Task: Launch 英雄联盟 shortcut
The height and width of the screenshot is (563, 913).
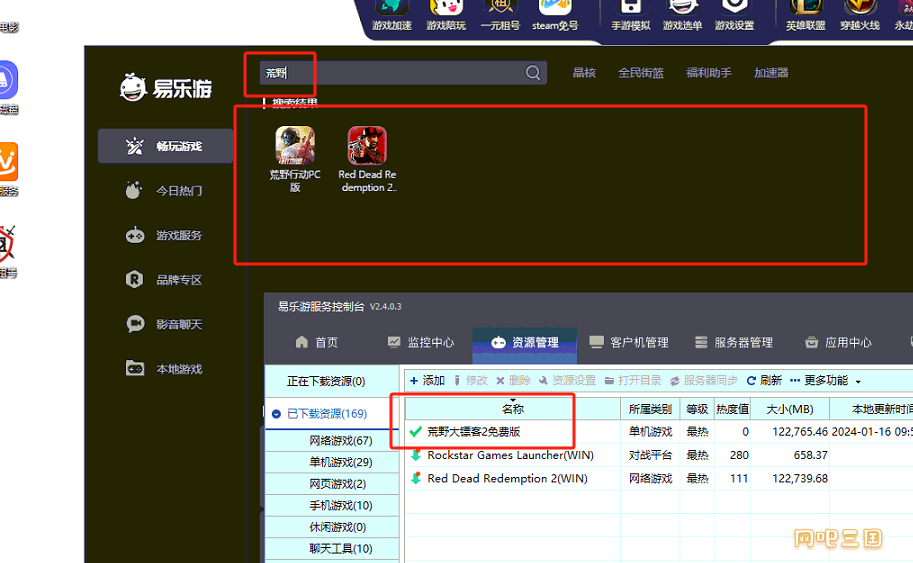Action: coord(805,15)
